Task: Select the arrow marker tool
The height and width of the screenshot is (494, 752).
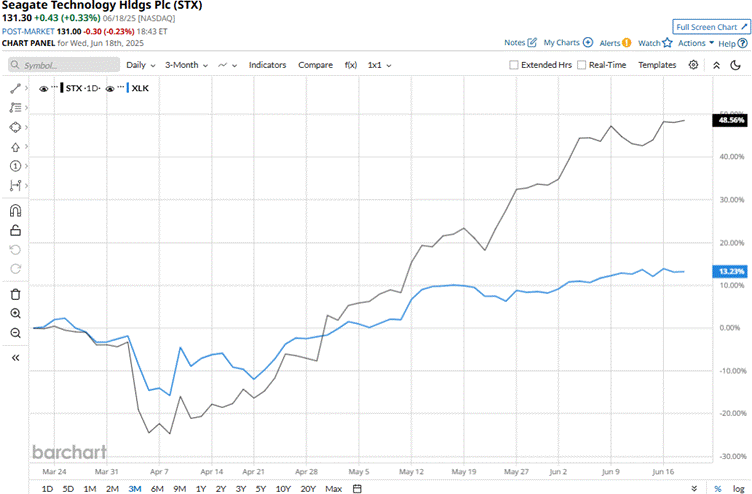Action: 15,147
